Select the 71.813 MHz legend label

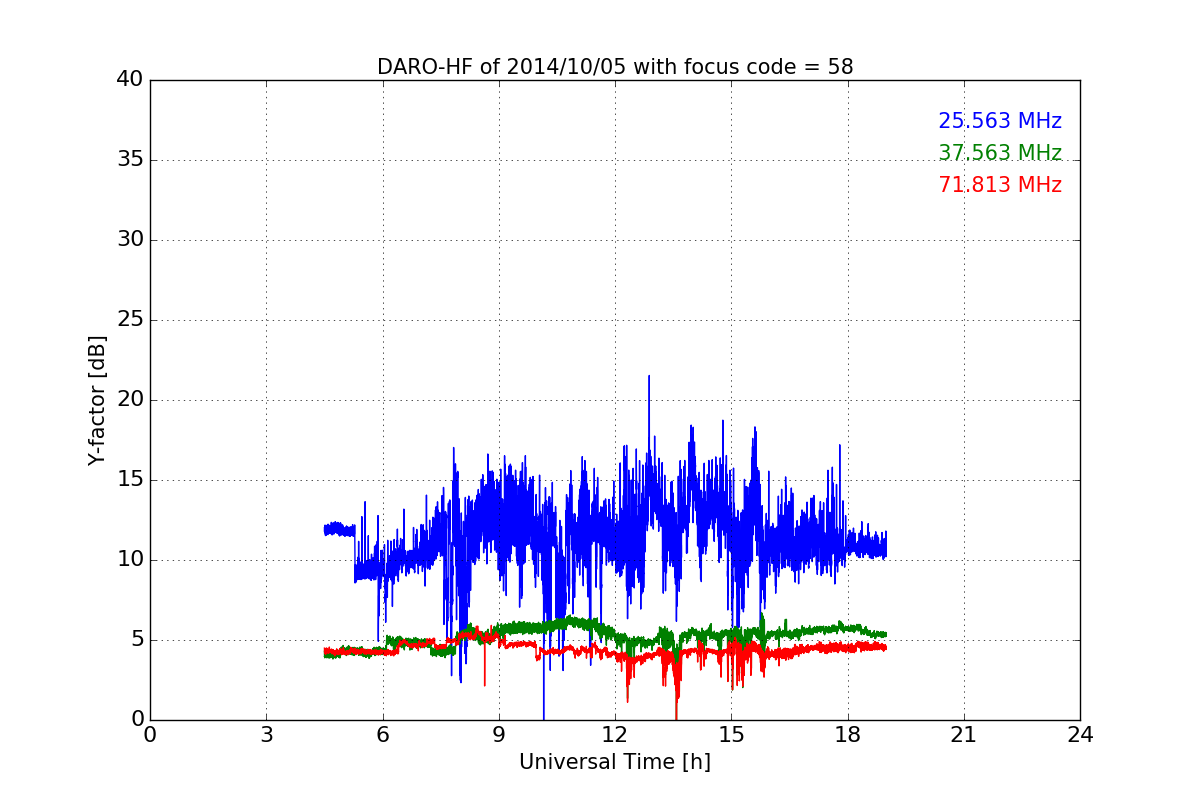click(x=1000, y=185)
